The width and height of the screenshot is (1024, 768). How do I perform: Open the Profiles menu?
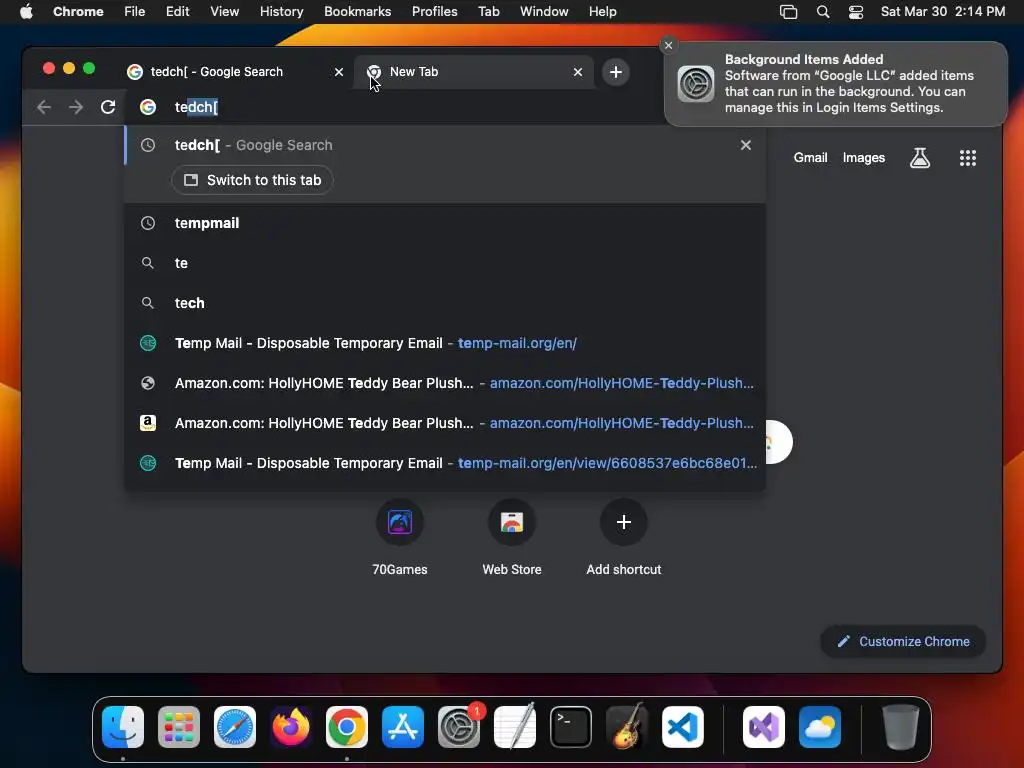434,12
